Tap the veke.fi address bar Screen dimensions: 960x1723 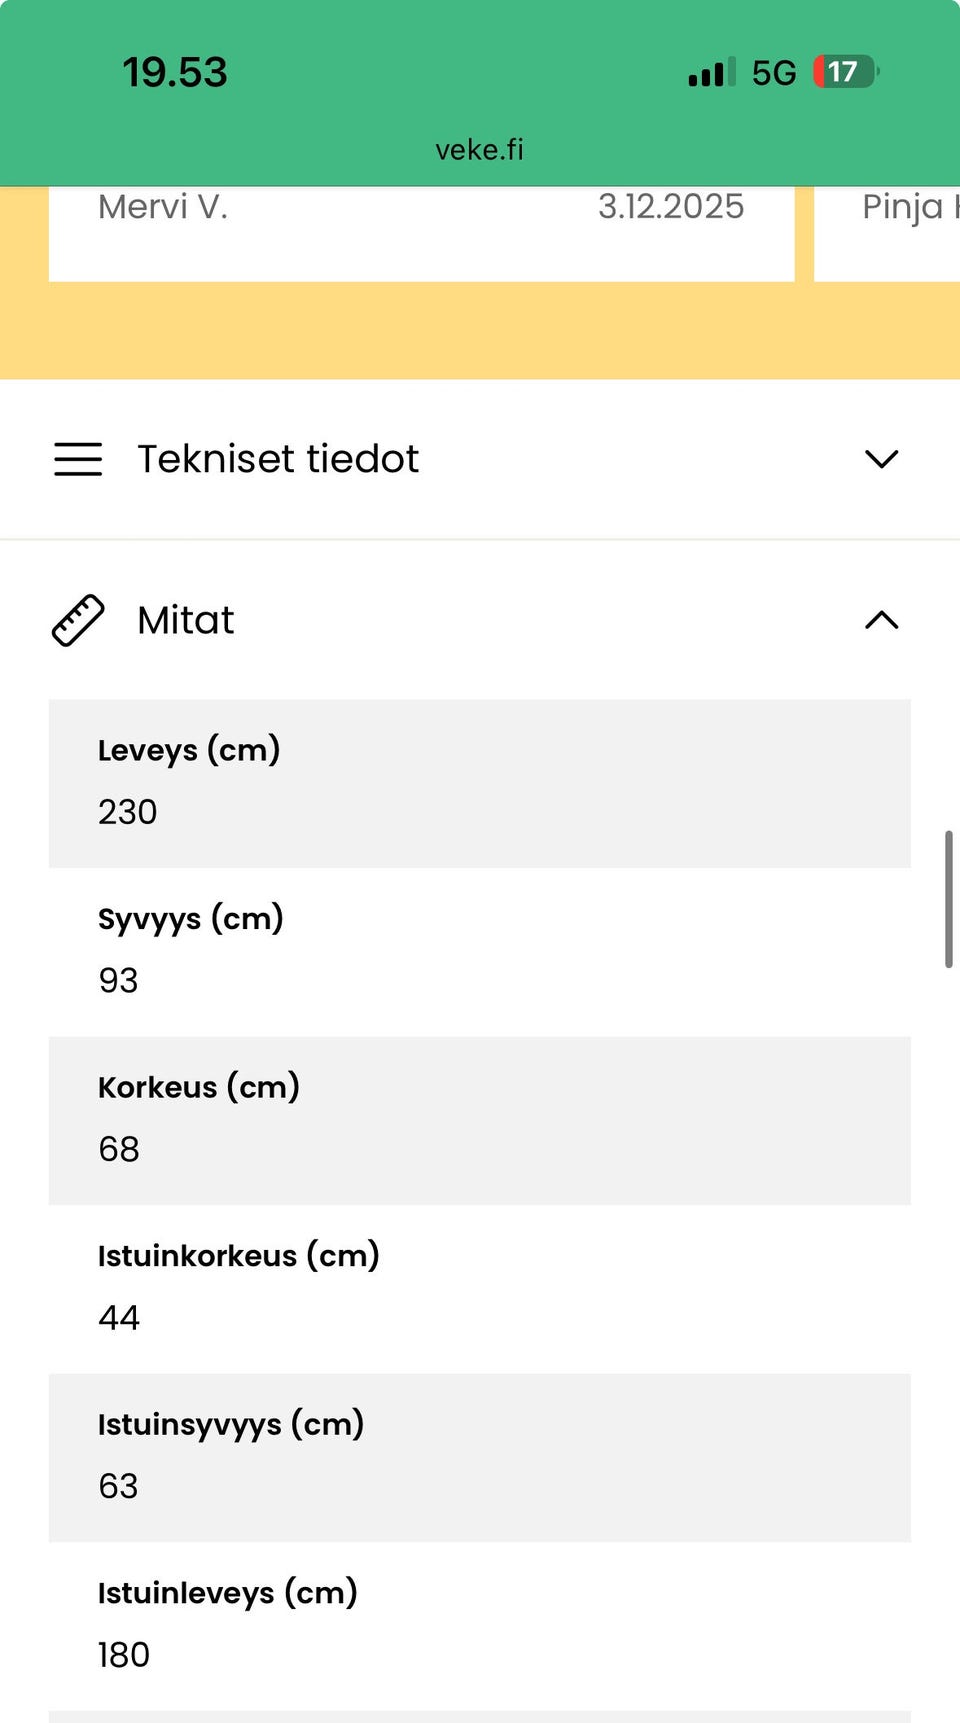point(479,150)
